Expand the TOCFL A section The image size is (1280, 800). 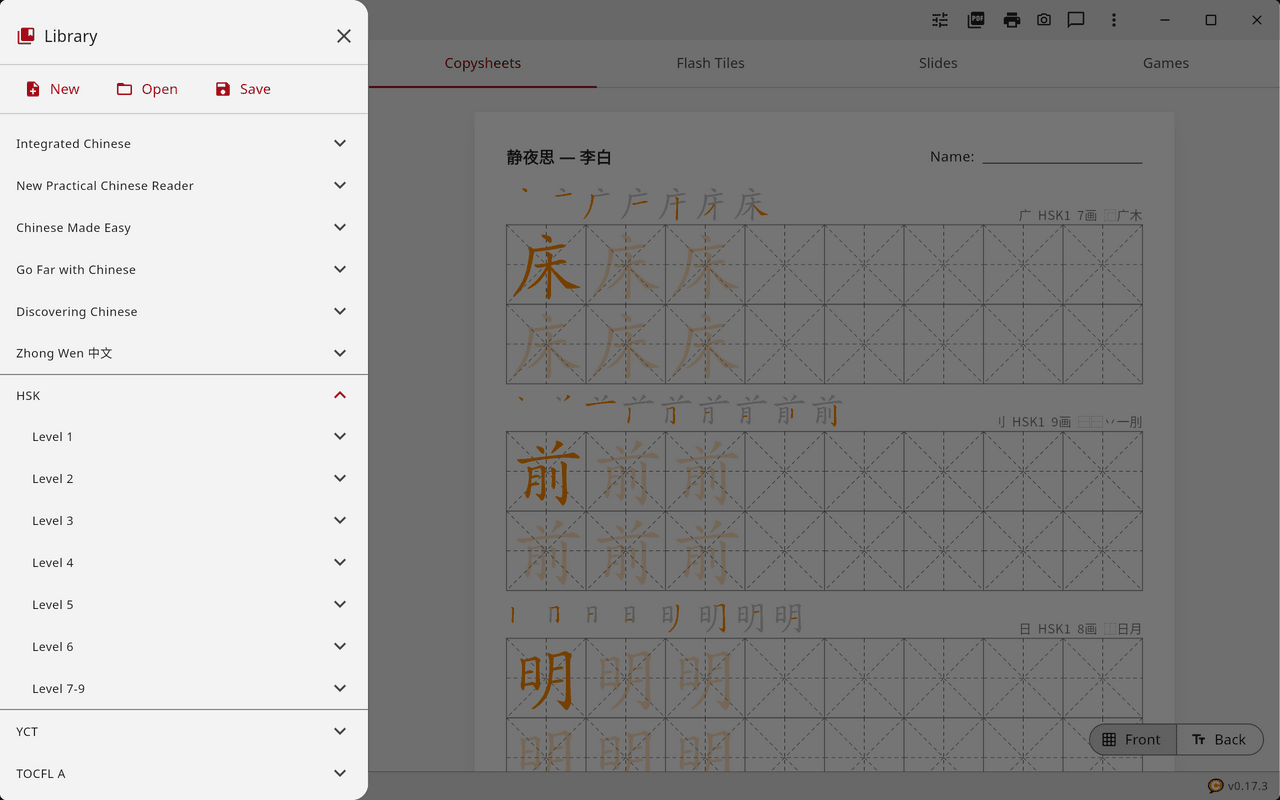(184, 773)
